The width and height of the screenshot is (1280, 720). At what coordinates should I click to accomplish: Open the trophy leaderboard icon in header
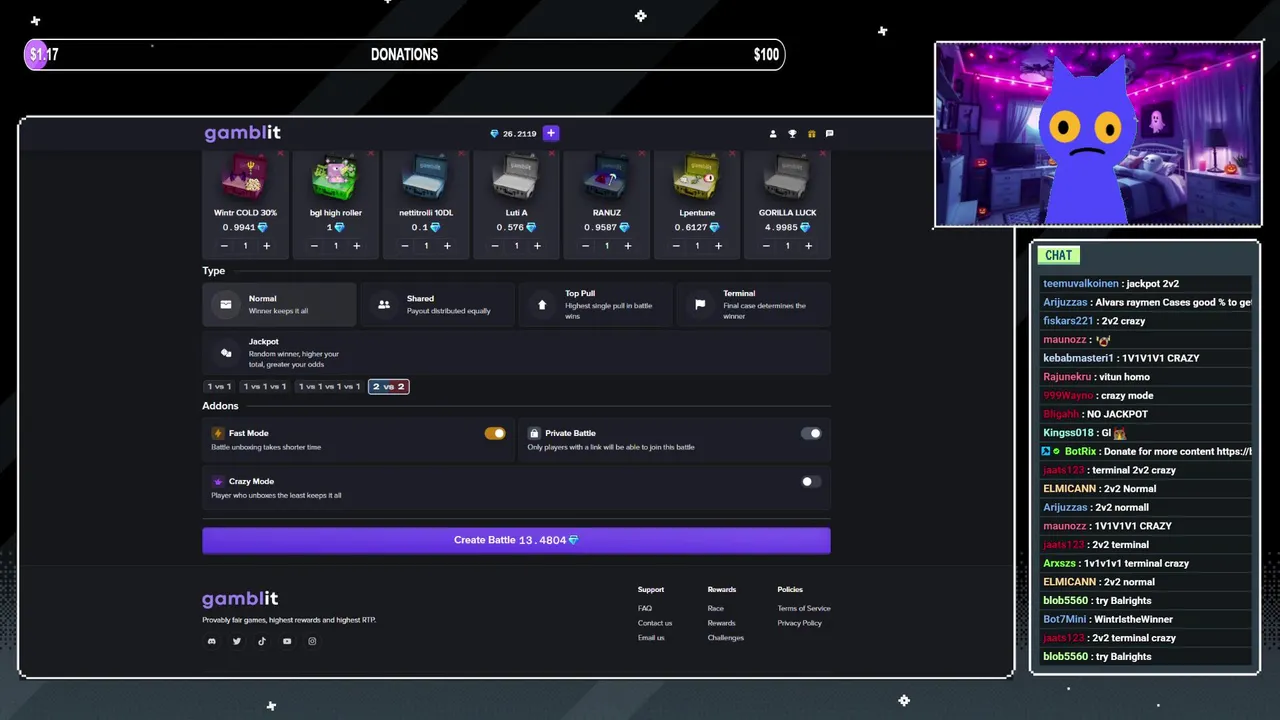click(792, 134)
